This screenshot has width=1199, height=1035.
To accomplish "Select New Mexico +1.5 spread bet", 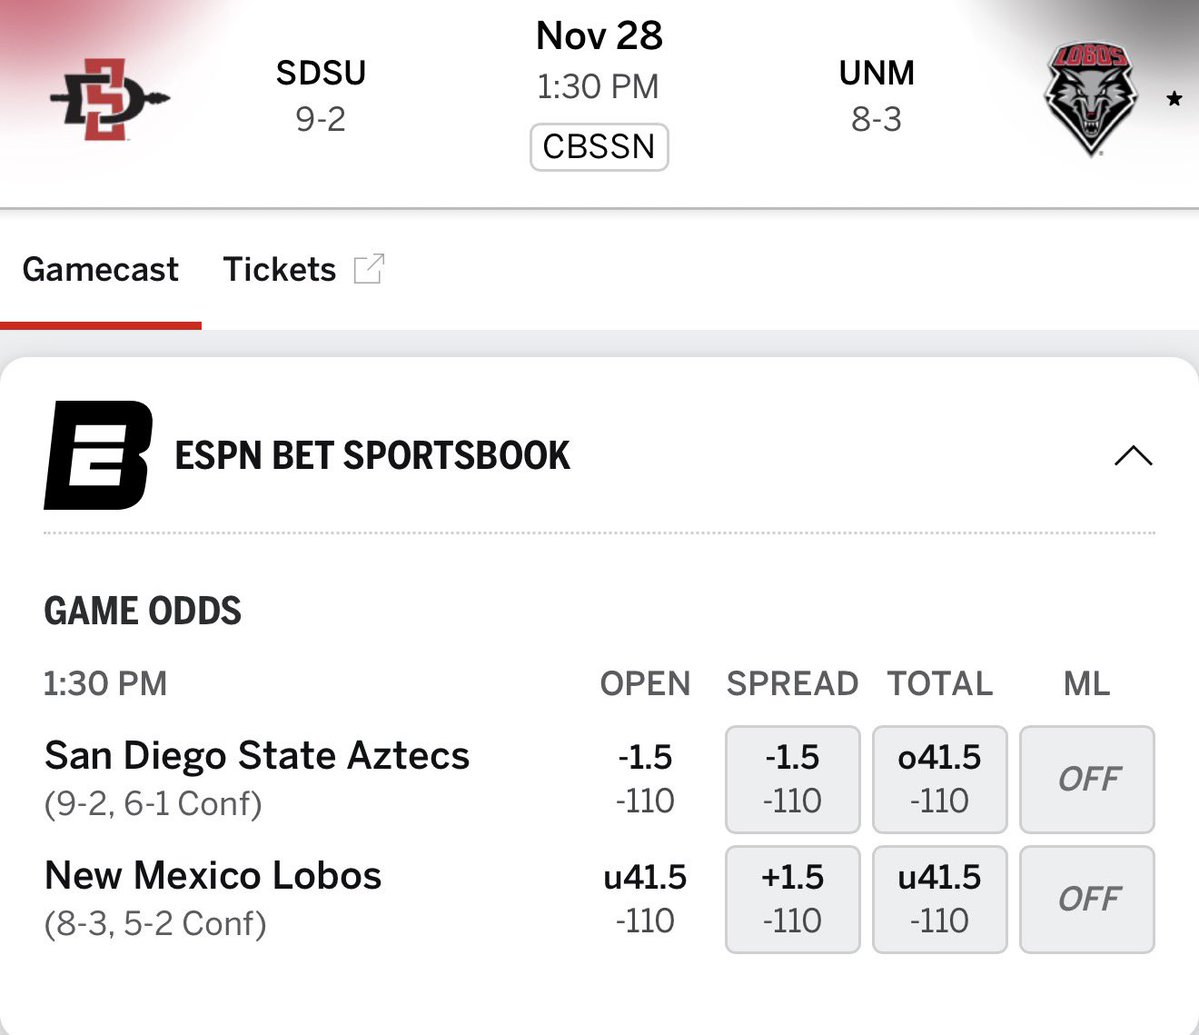I will [792, 898].
